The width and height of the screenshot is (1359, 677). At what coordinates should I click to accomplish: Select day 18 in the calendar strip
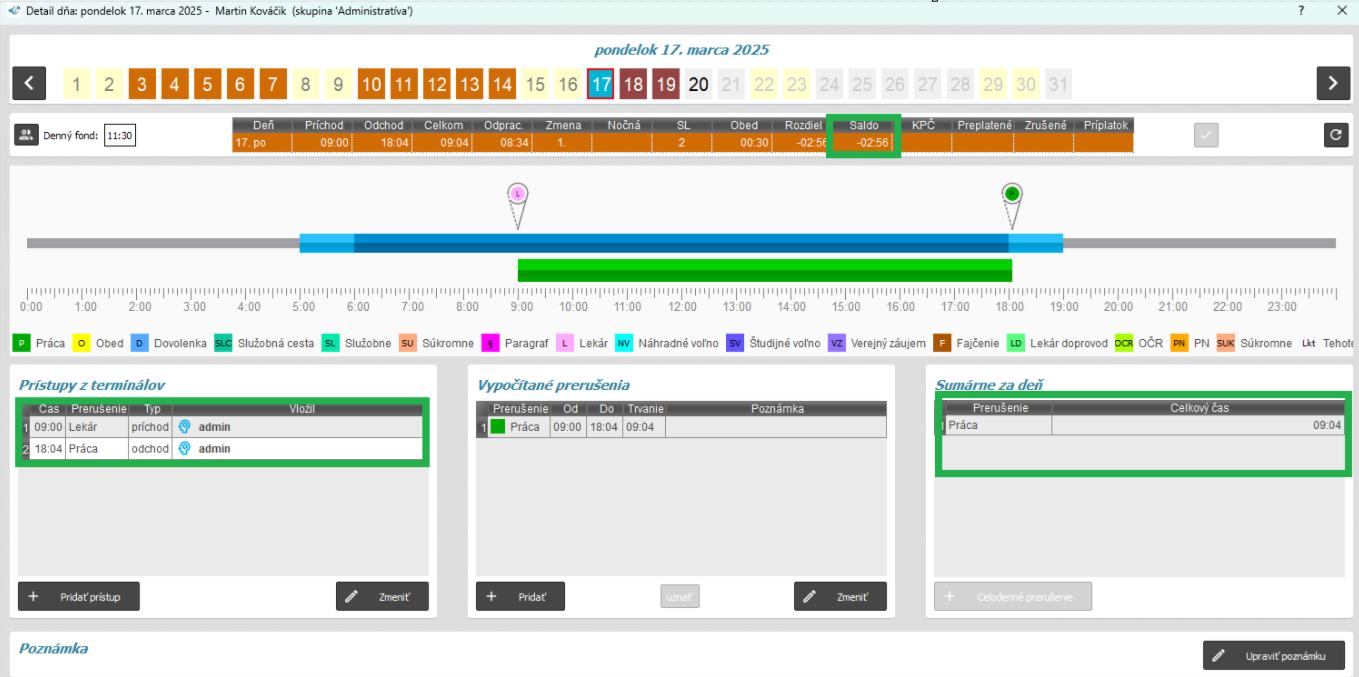point(633,85)
